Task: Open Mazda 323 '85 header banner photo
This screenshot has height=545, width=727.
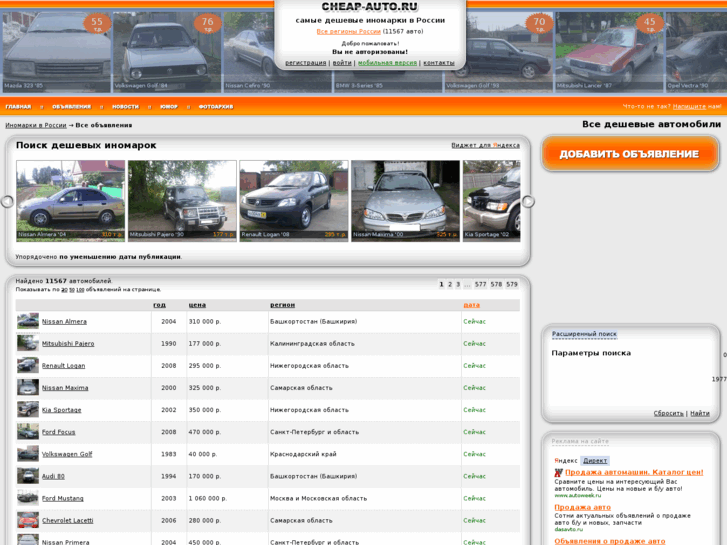Action: tap(57, 52)
